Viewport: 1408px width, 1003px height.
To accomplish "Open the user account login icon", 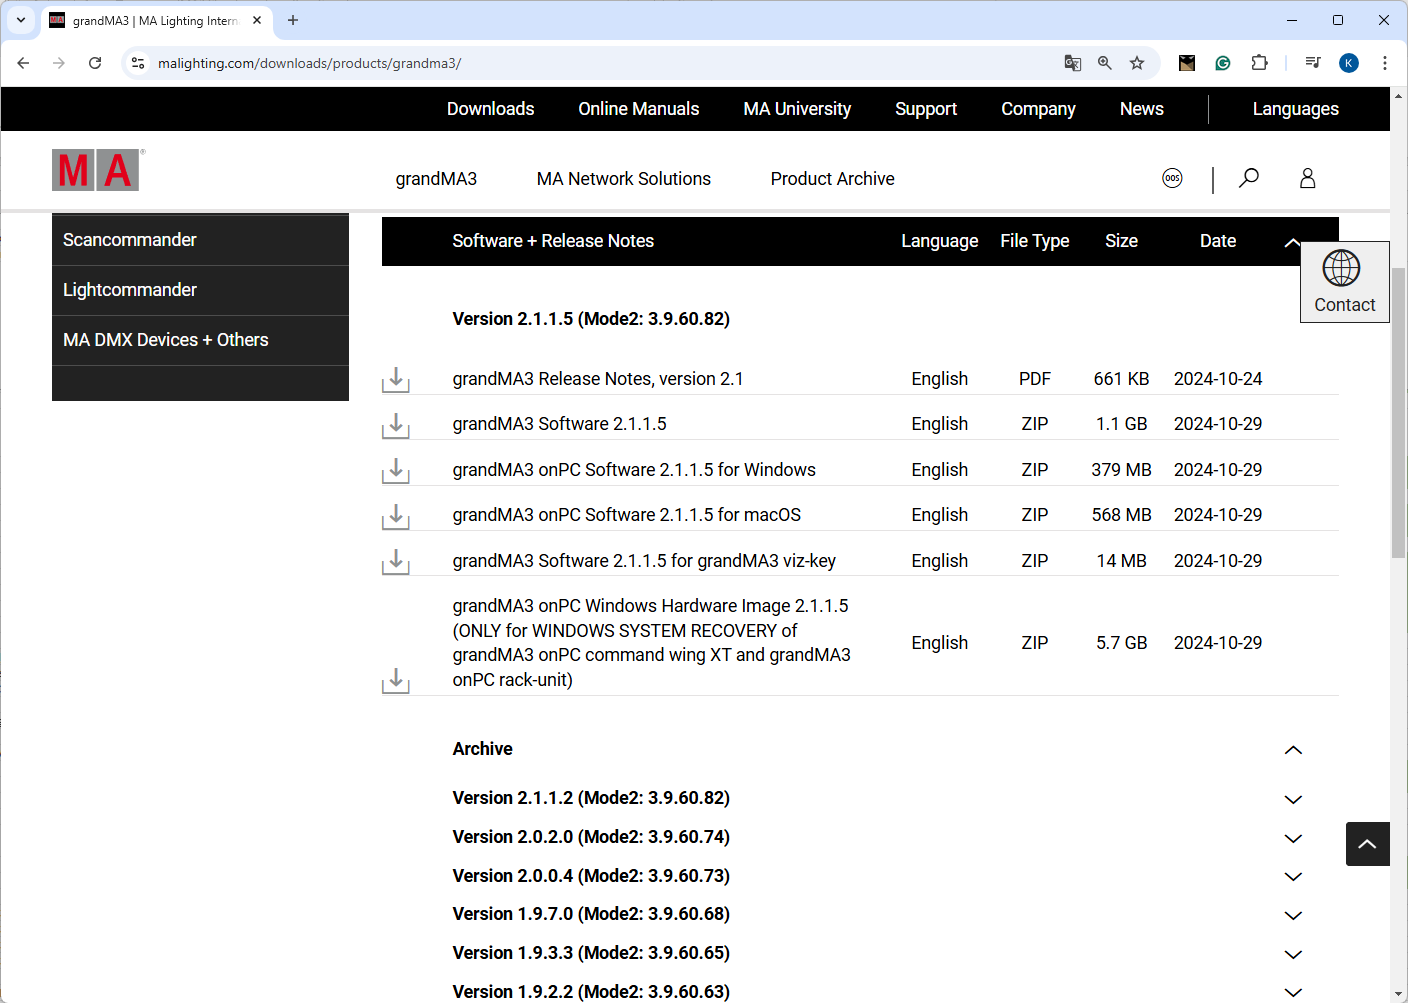I will coord(1307,179).
